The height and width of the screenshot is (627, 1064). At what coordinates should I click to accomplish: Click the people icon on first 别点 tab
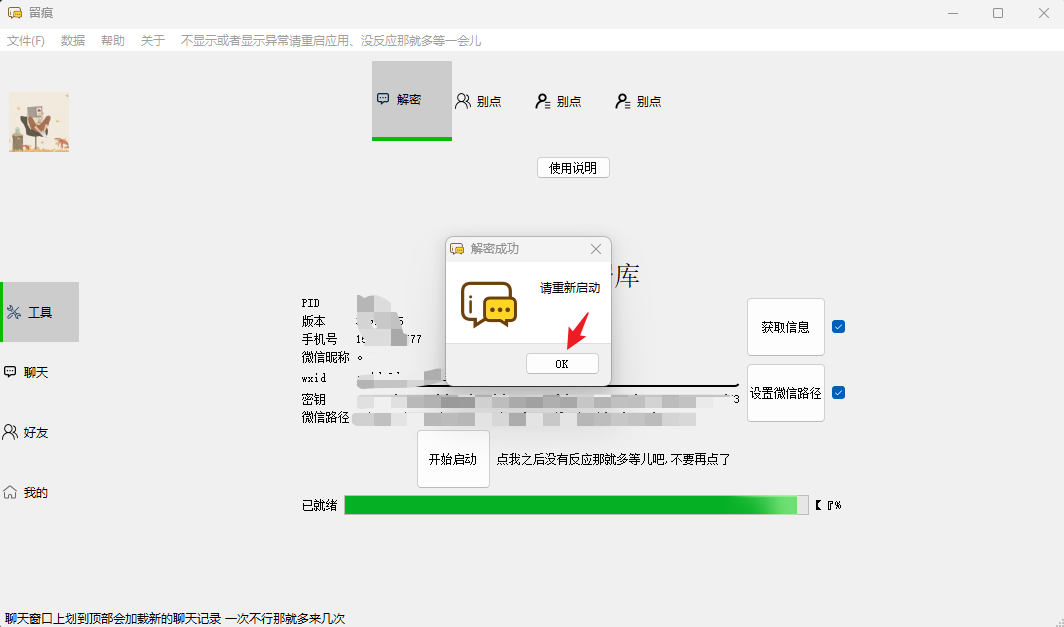pos(463,100)
